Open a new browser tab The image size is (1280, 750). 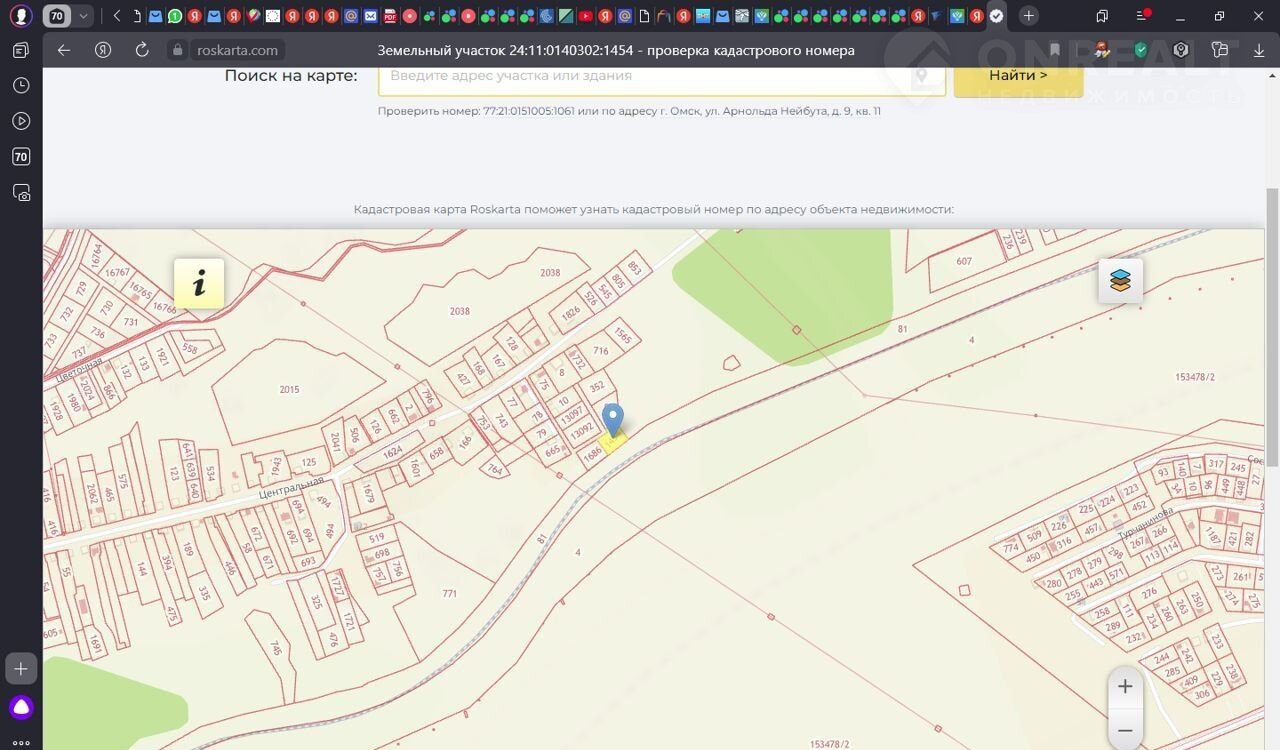[x=1028, y=16]
